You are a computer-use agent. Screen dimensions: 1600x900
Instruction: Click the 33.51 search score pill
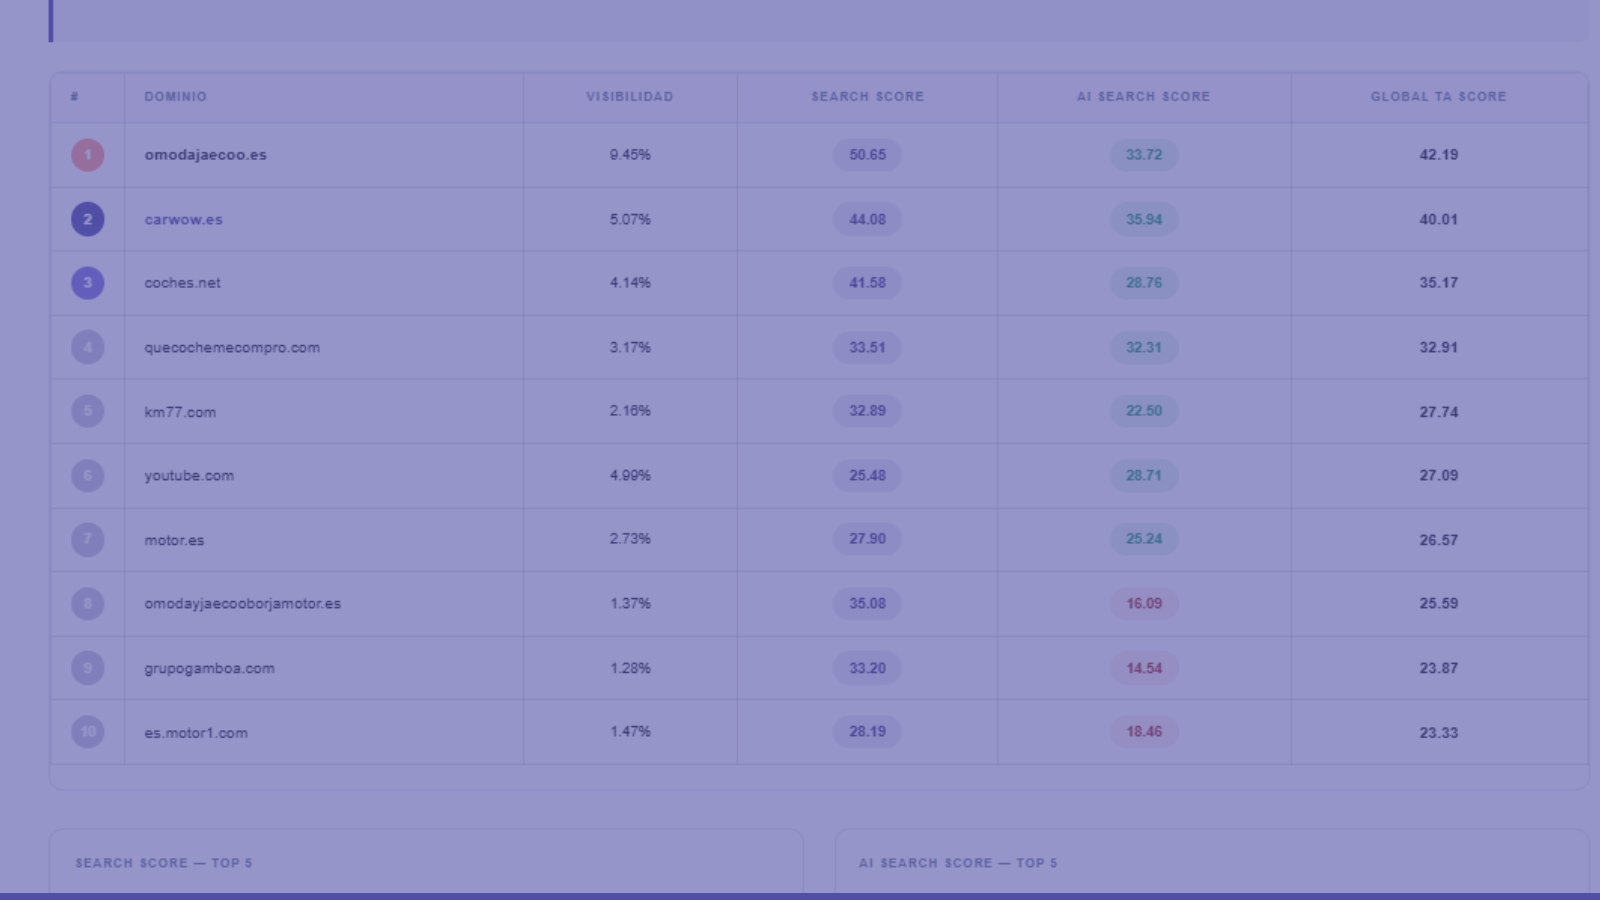coord(867,347)
